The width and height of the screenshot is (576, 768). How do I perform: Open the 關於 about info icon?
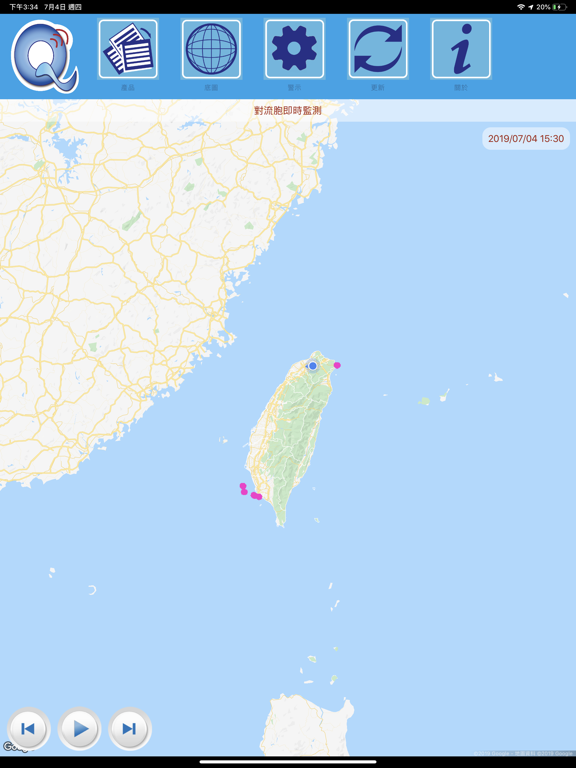tap(461, 49)
